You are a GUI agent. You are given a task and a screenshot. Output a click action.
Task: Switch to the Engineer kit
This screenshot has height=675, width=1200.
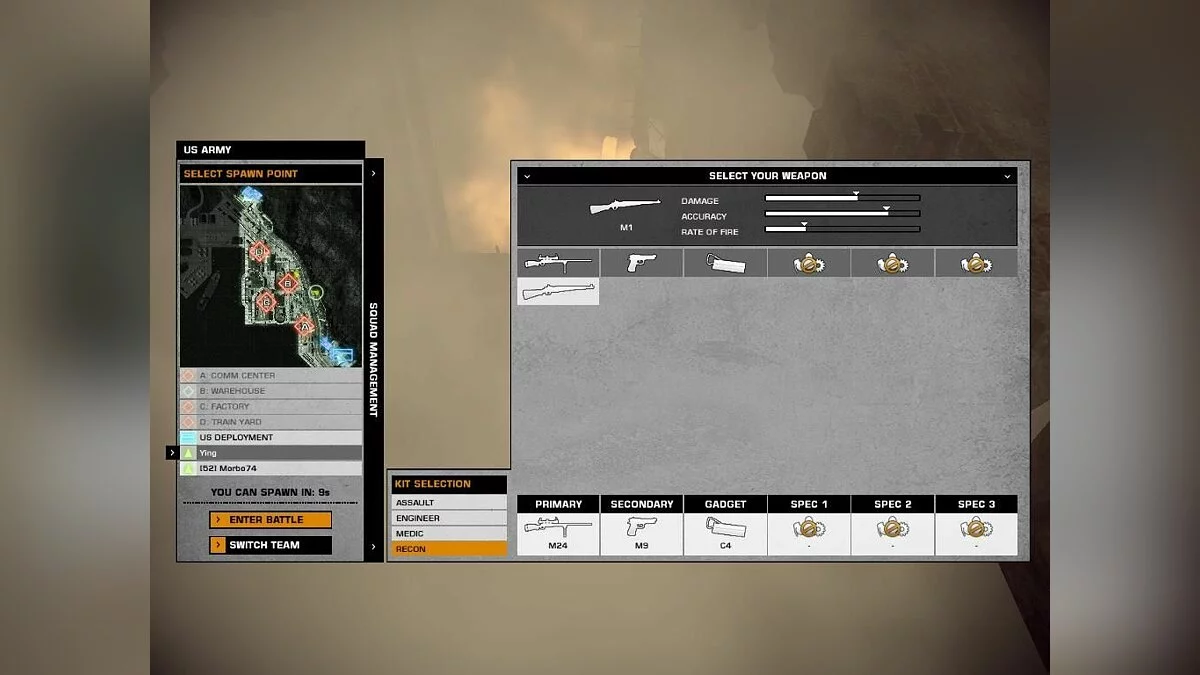(448, 518)
